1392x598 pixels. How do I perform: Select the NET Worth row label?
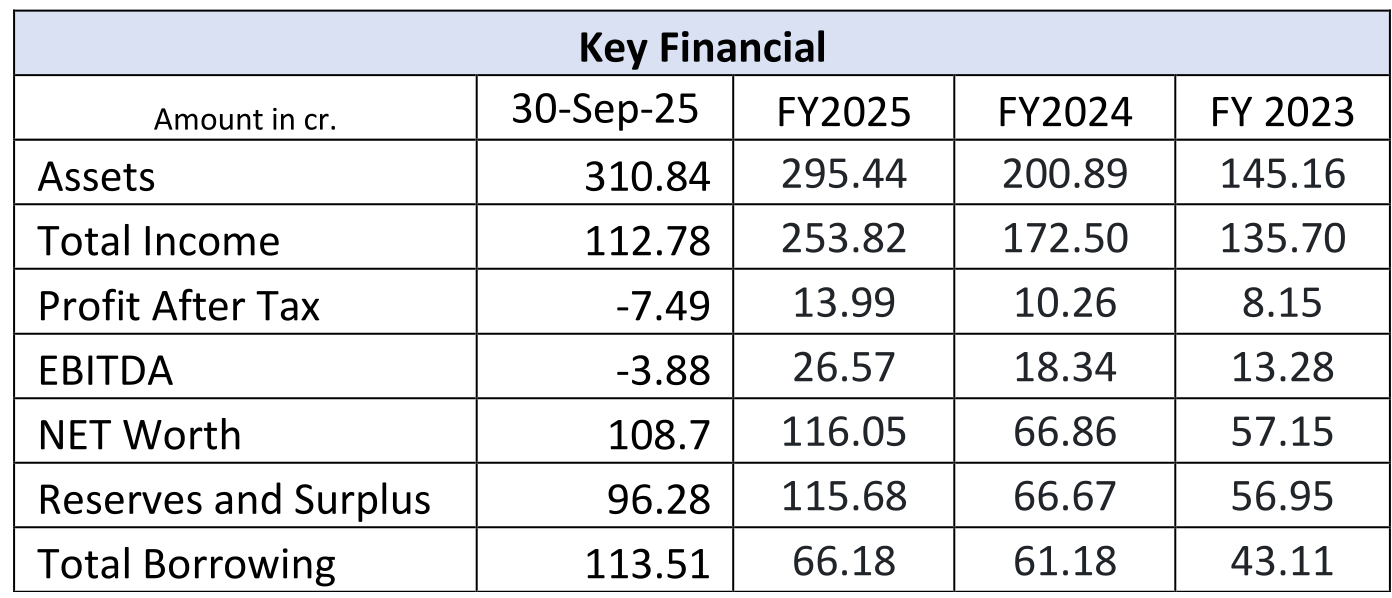[139, 435]
